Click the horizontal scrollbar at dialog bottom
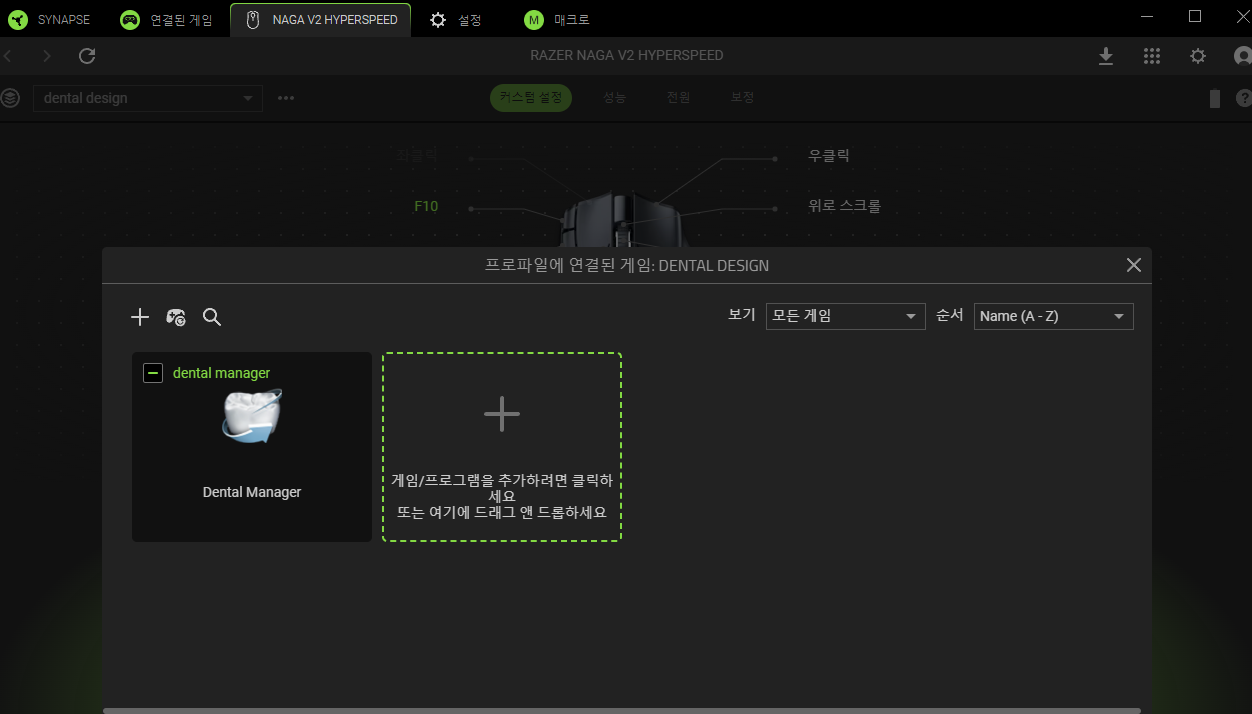1252x714 pixels. coord(621,710)
